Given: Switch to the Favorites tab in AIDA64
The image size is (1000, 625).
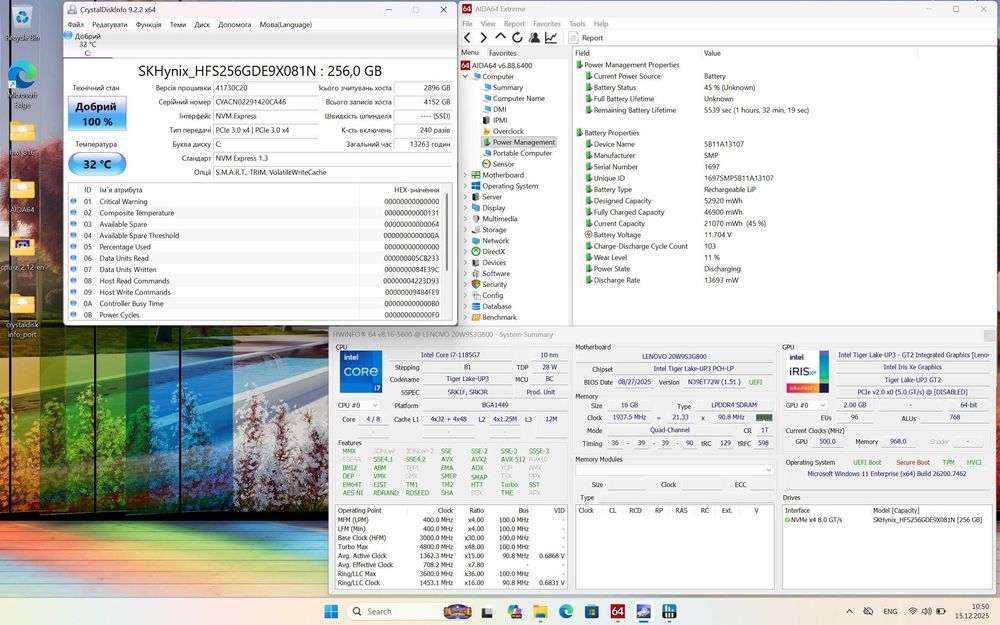Looking at the screenshot, I should point(502,53).
